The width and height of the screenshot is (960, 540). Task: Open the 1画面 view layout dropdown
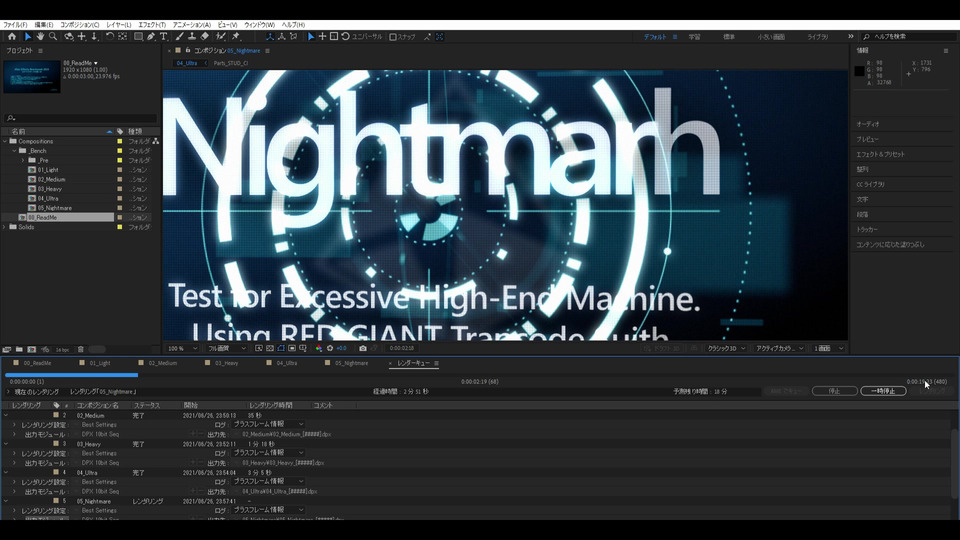[x=828, y=348]
